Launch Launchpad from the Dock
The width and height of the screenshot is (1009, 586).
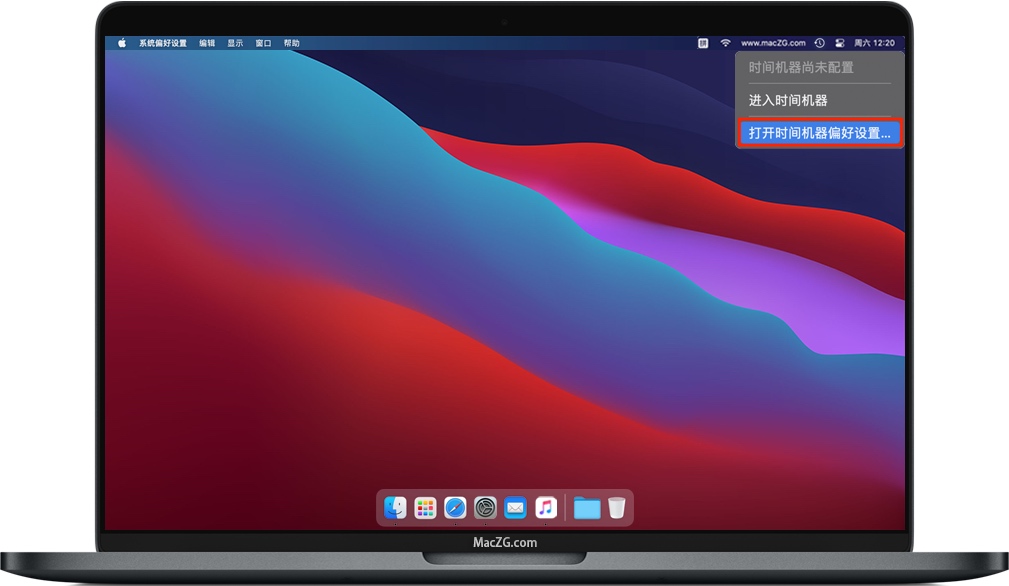coord(425,508)
